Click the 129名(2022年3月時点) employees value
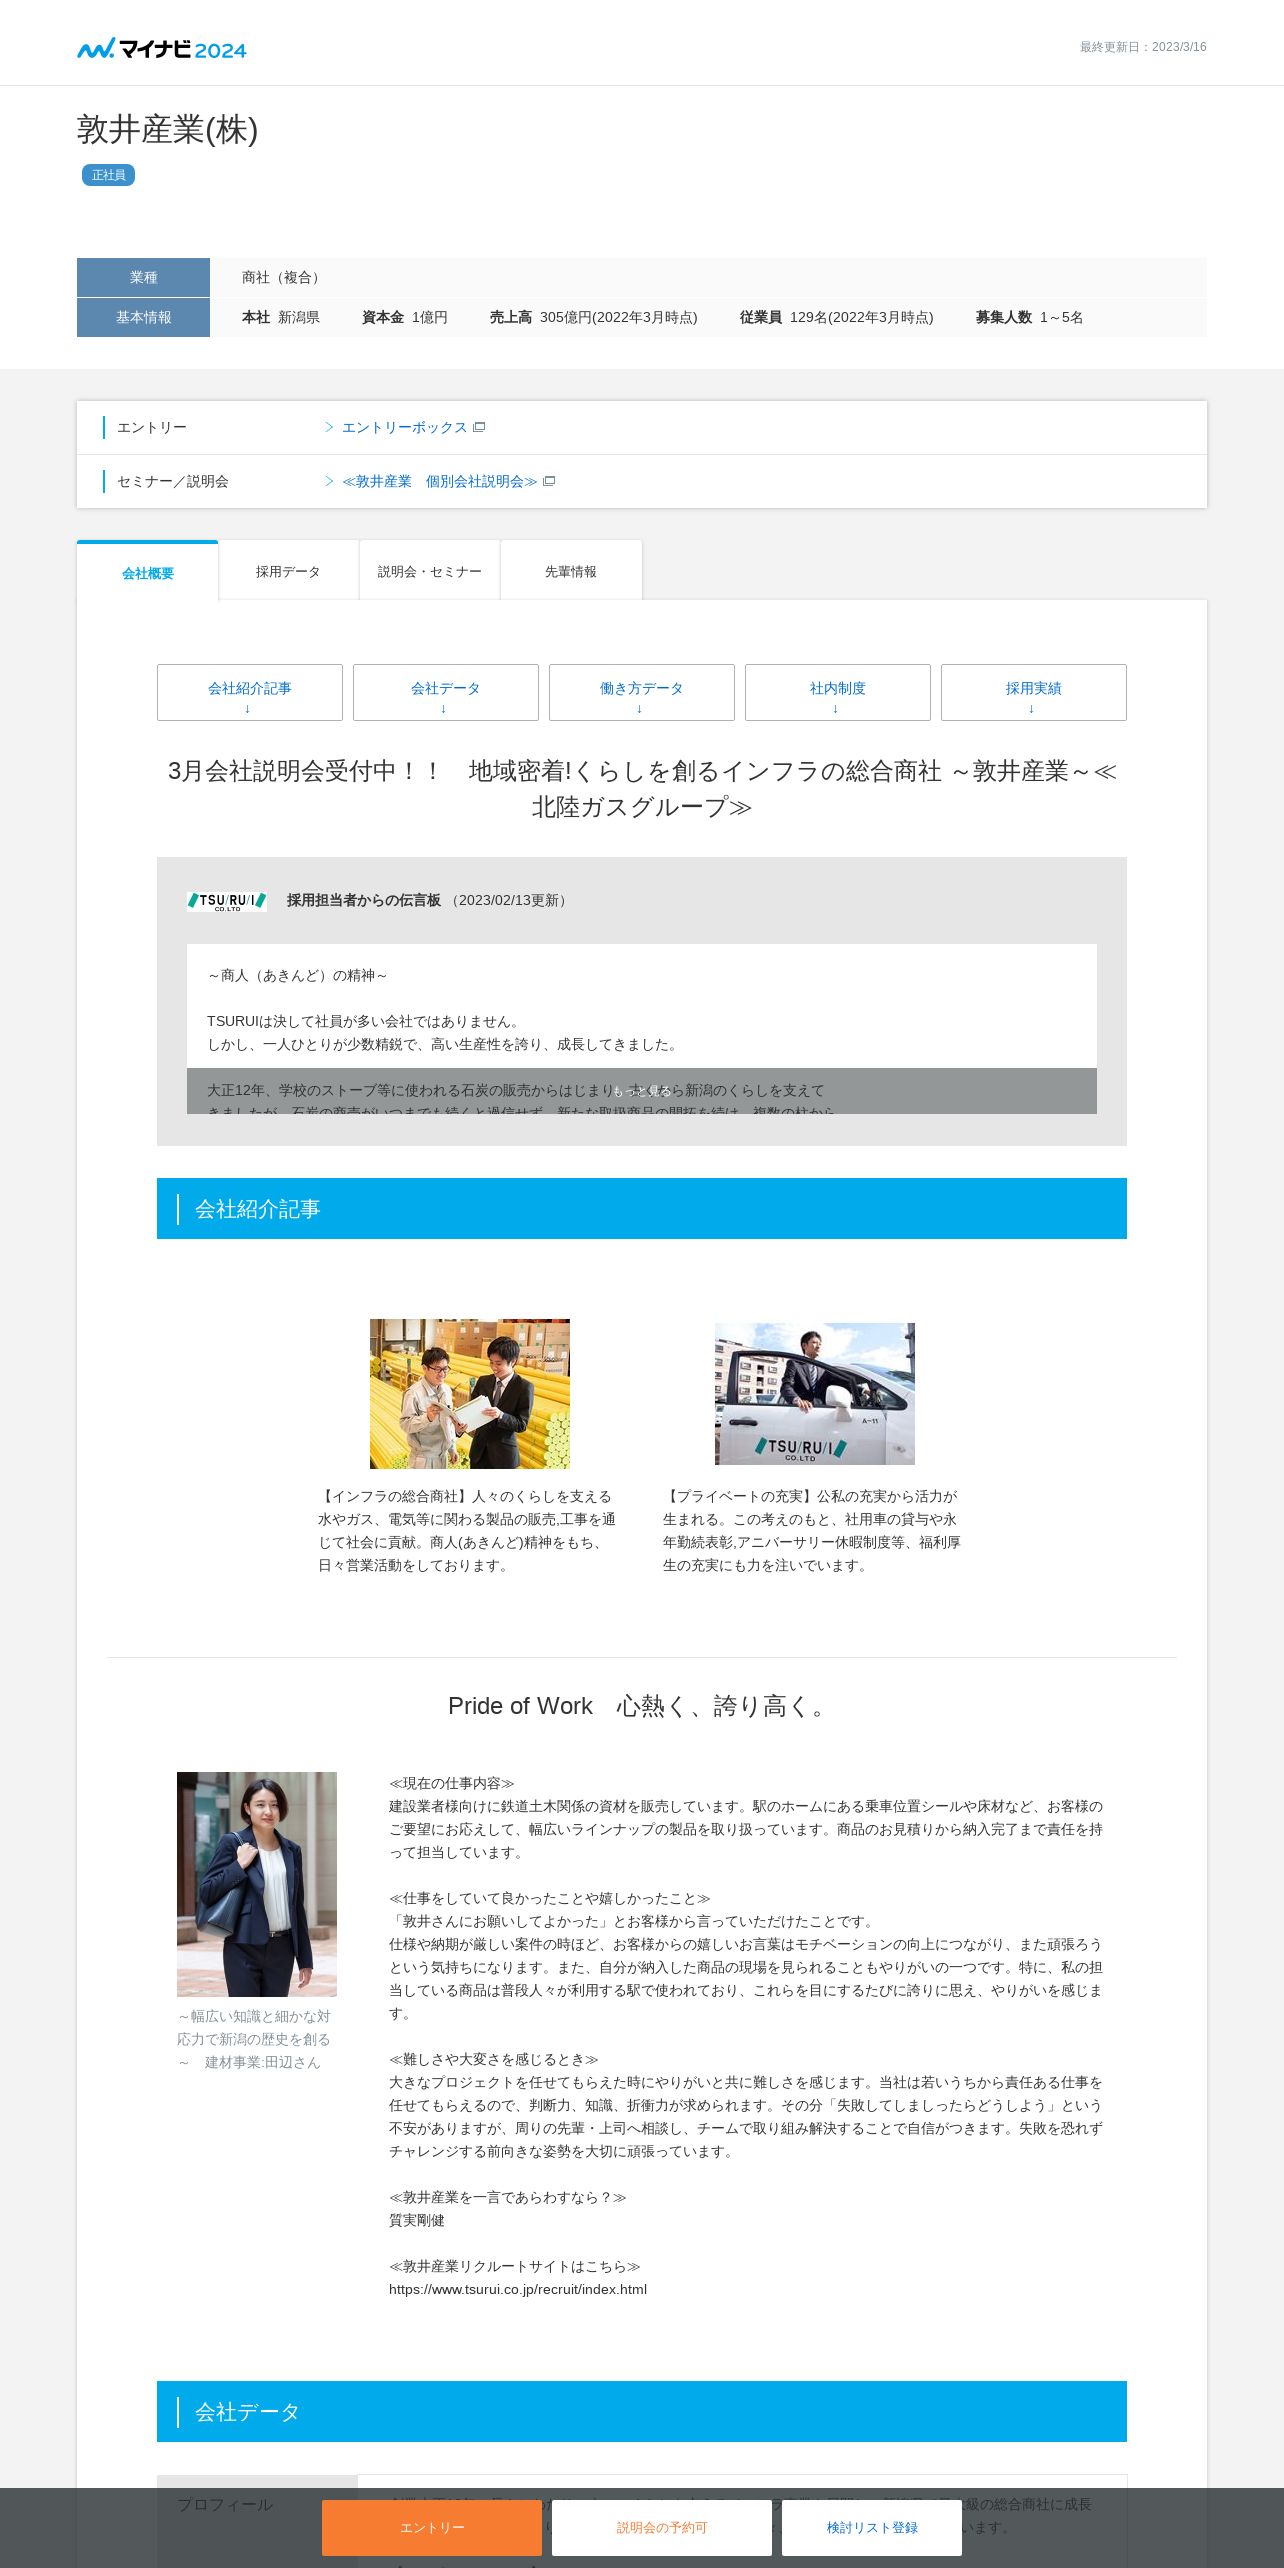This screenshot has height=2568, width=1284. click(862, 317)
